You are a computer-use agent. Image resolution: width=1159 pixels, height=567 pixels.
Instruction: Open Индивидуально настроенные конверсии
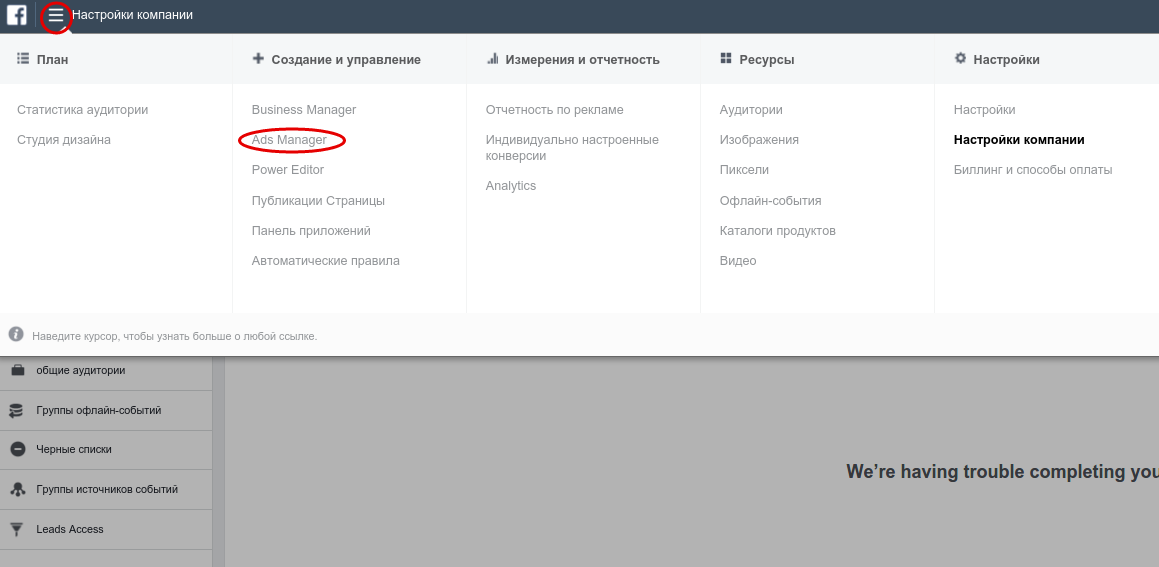coord(572,148)
